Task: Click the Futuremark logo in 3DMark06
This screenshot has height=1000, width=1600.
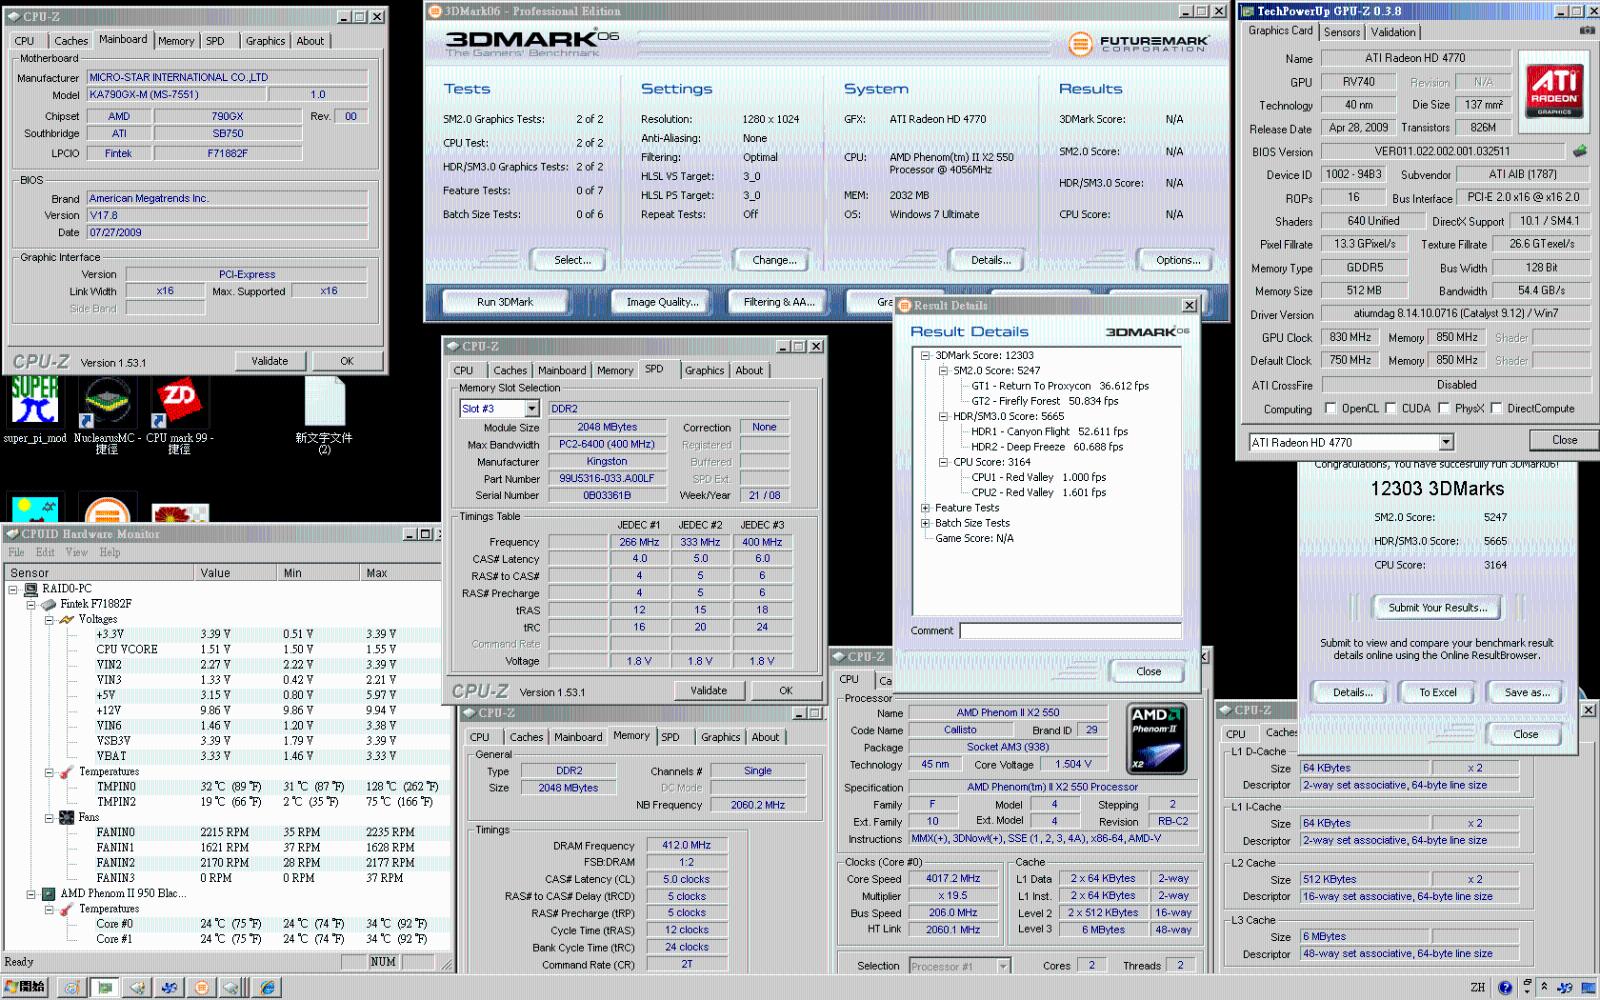Action: pos(1139,44)
